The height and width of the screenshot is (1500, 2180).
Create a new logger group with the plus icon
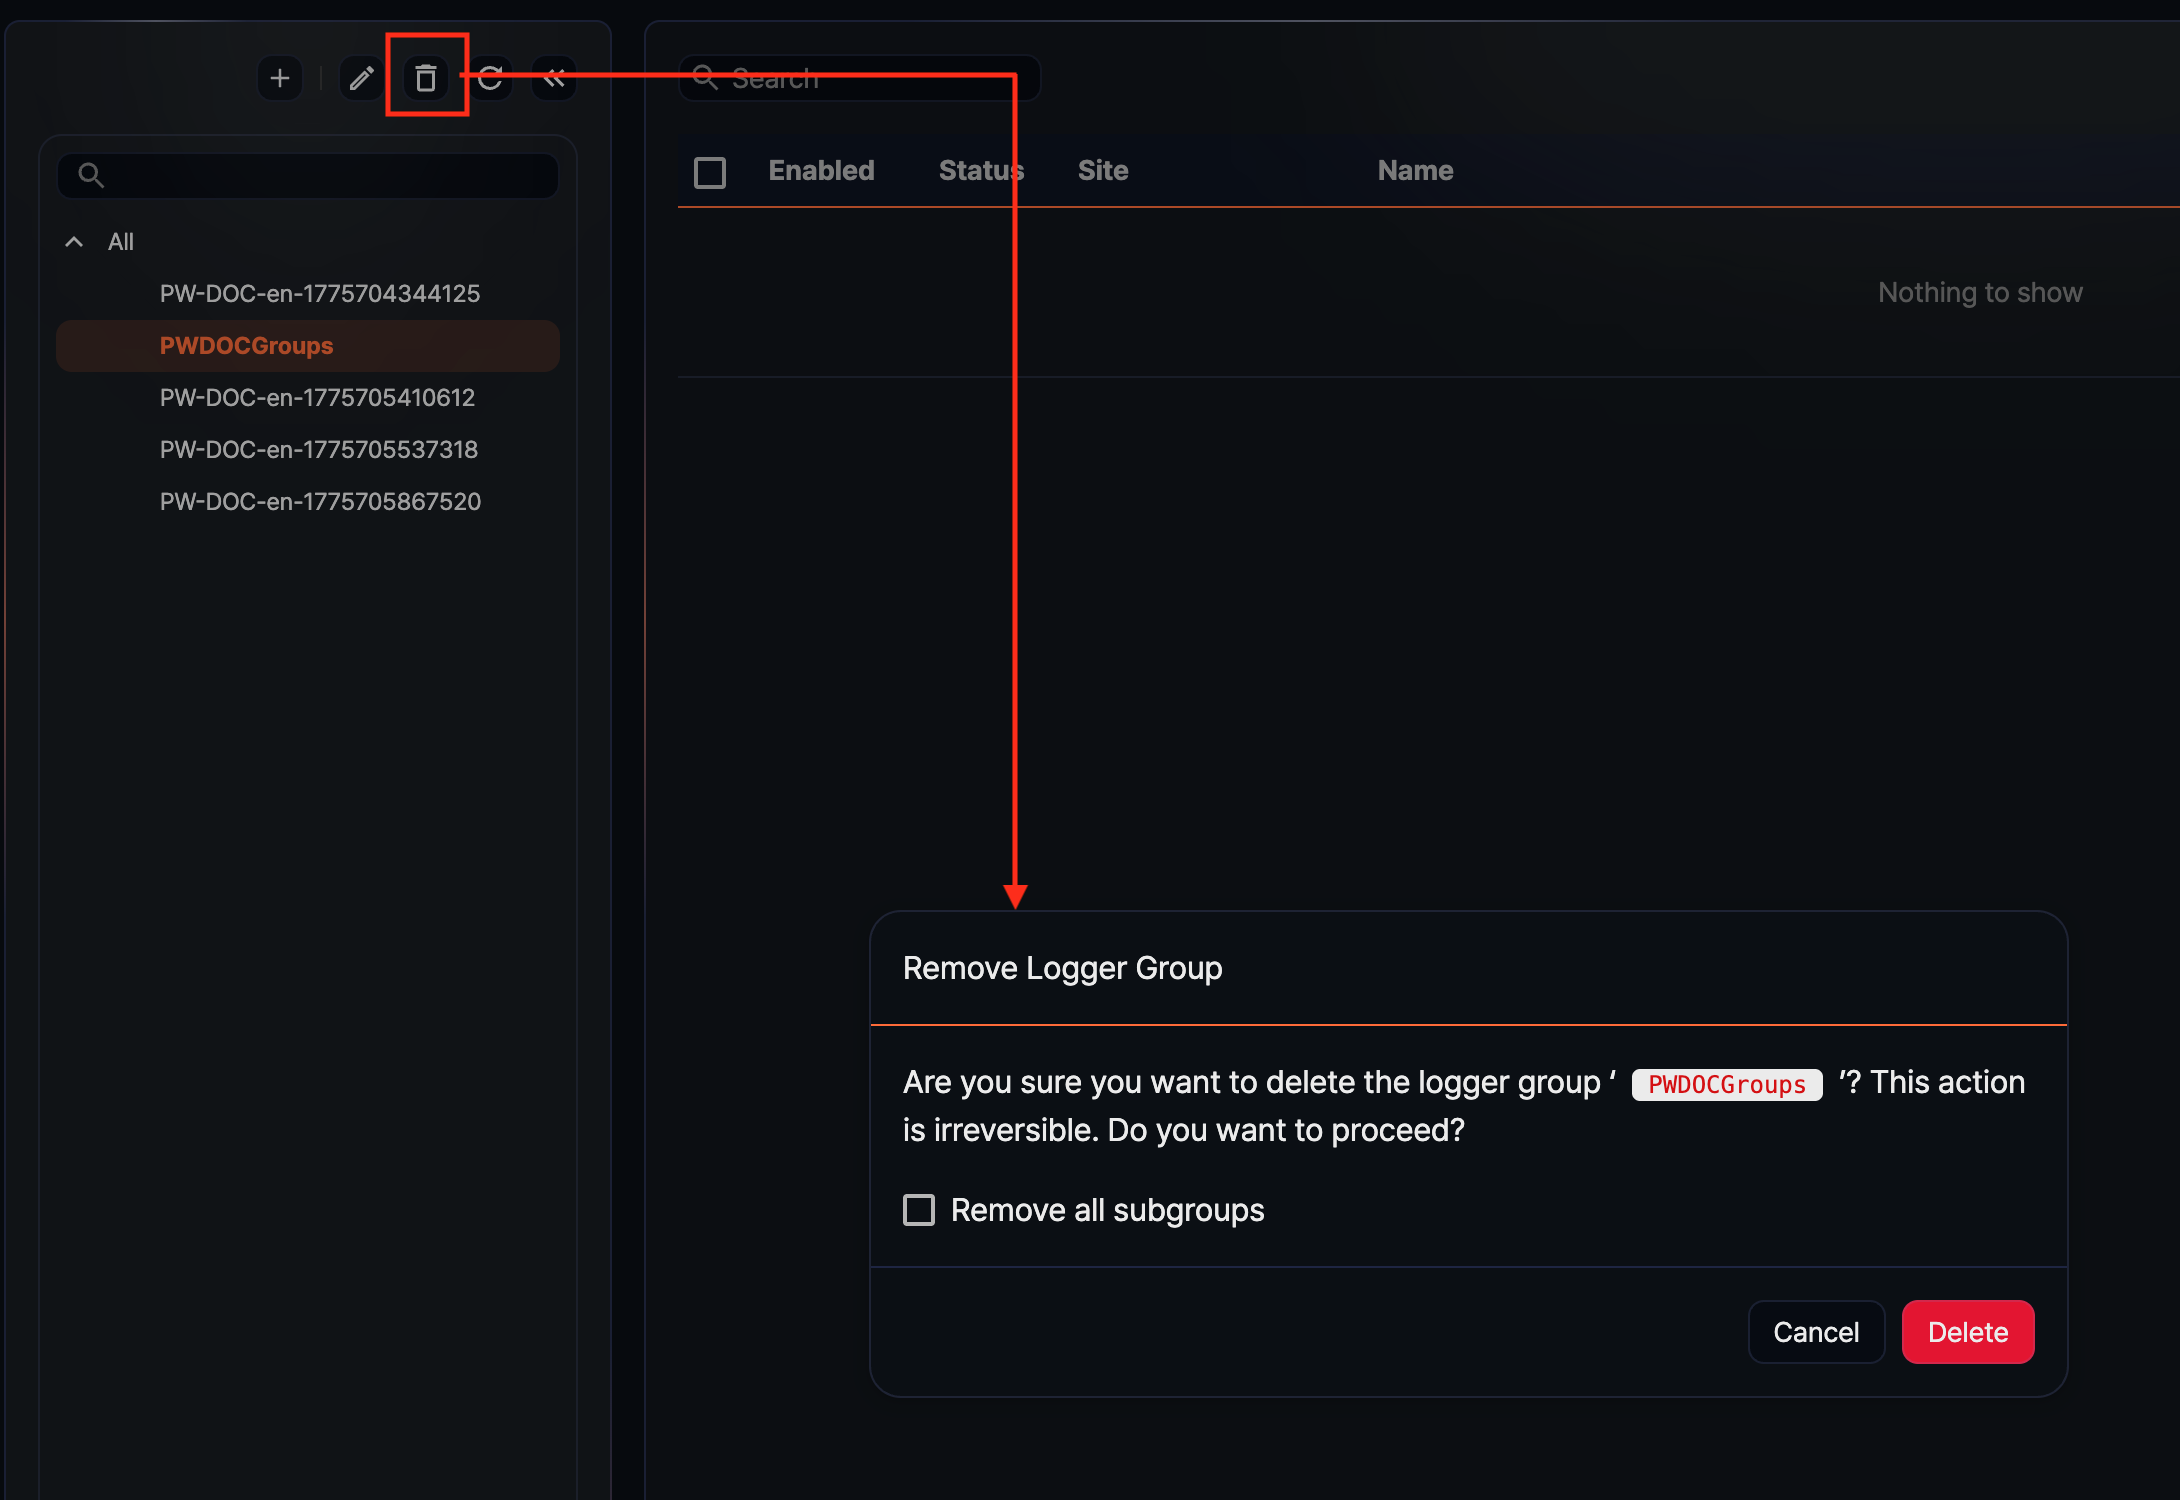tap(280, 78)
